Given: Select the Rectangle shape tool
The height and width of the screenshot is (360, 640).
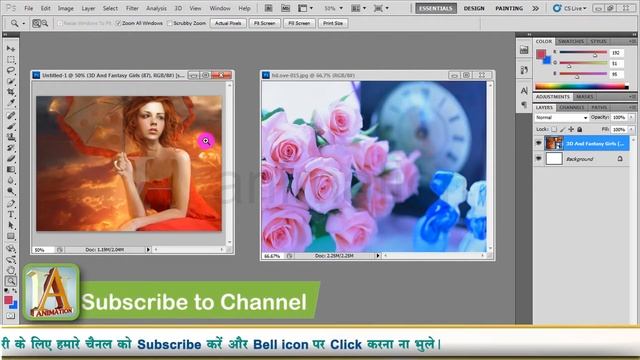Looking at the screenshot, I should pos(11,236).
